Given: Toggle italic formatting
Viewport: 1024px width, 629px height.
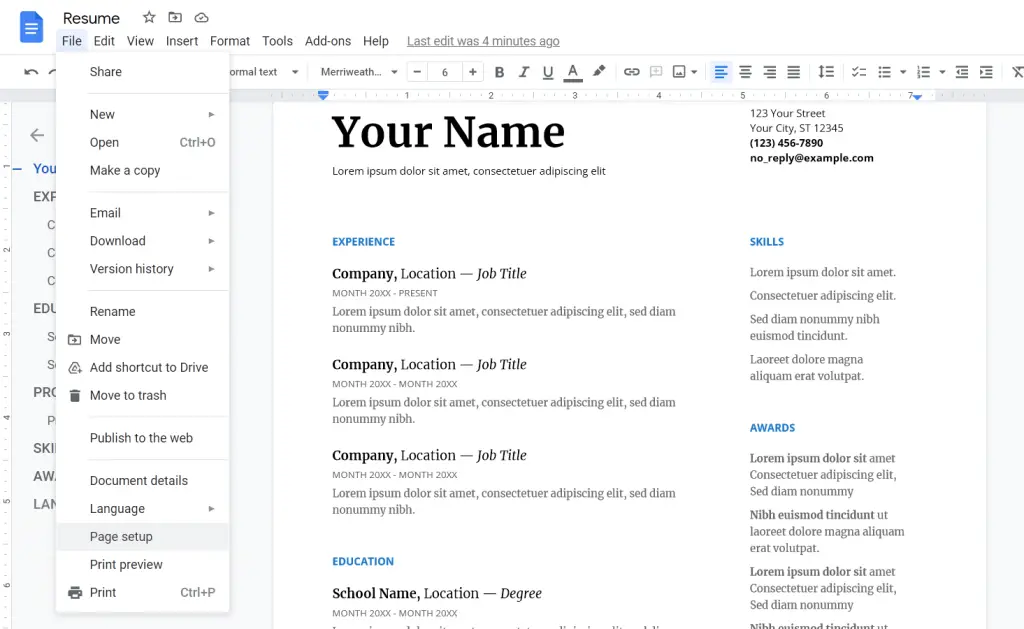Looking at the screenshot, I should point(524,72).
